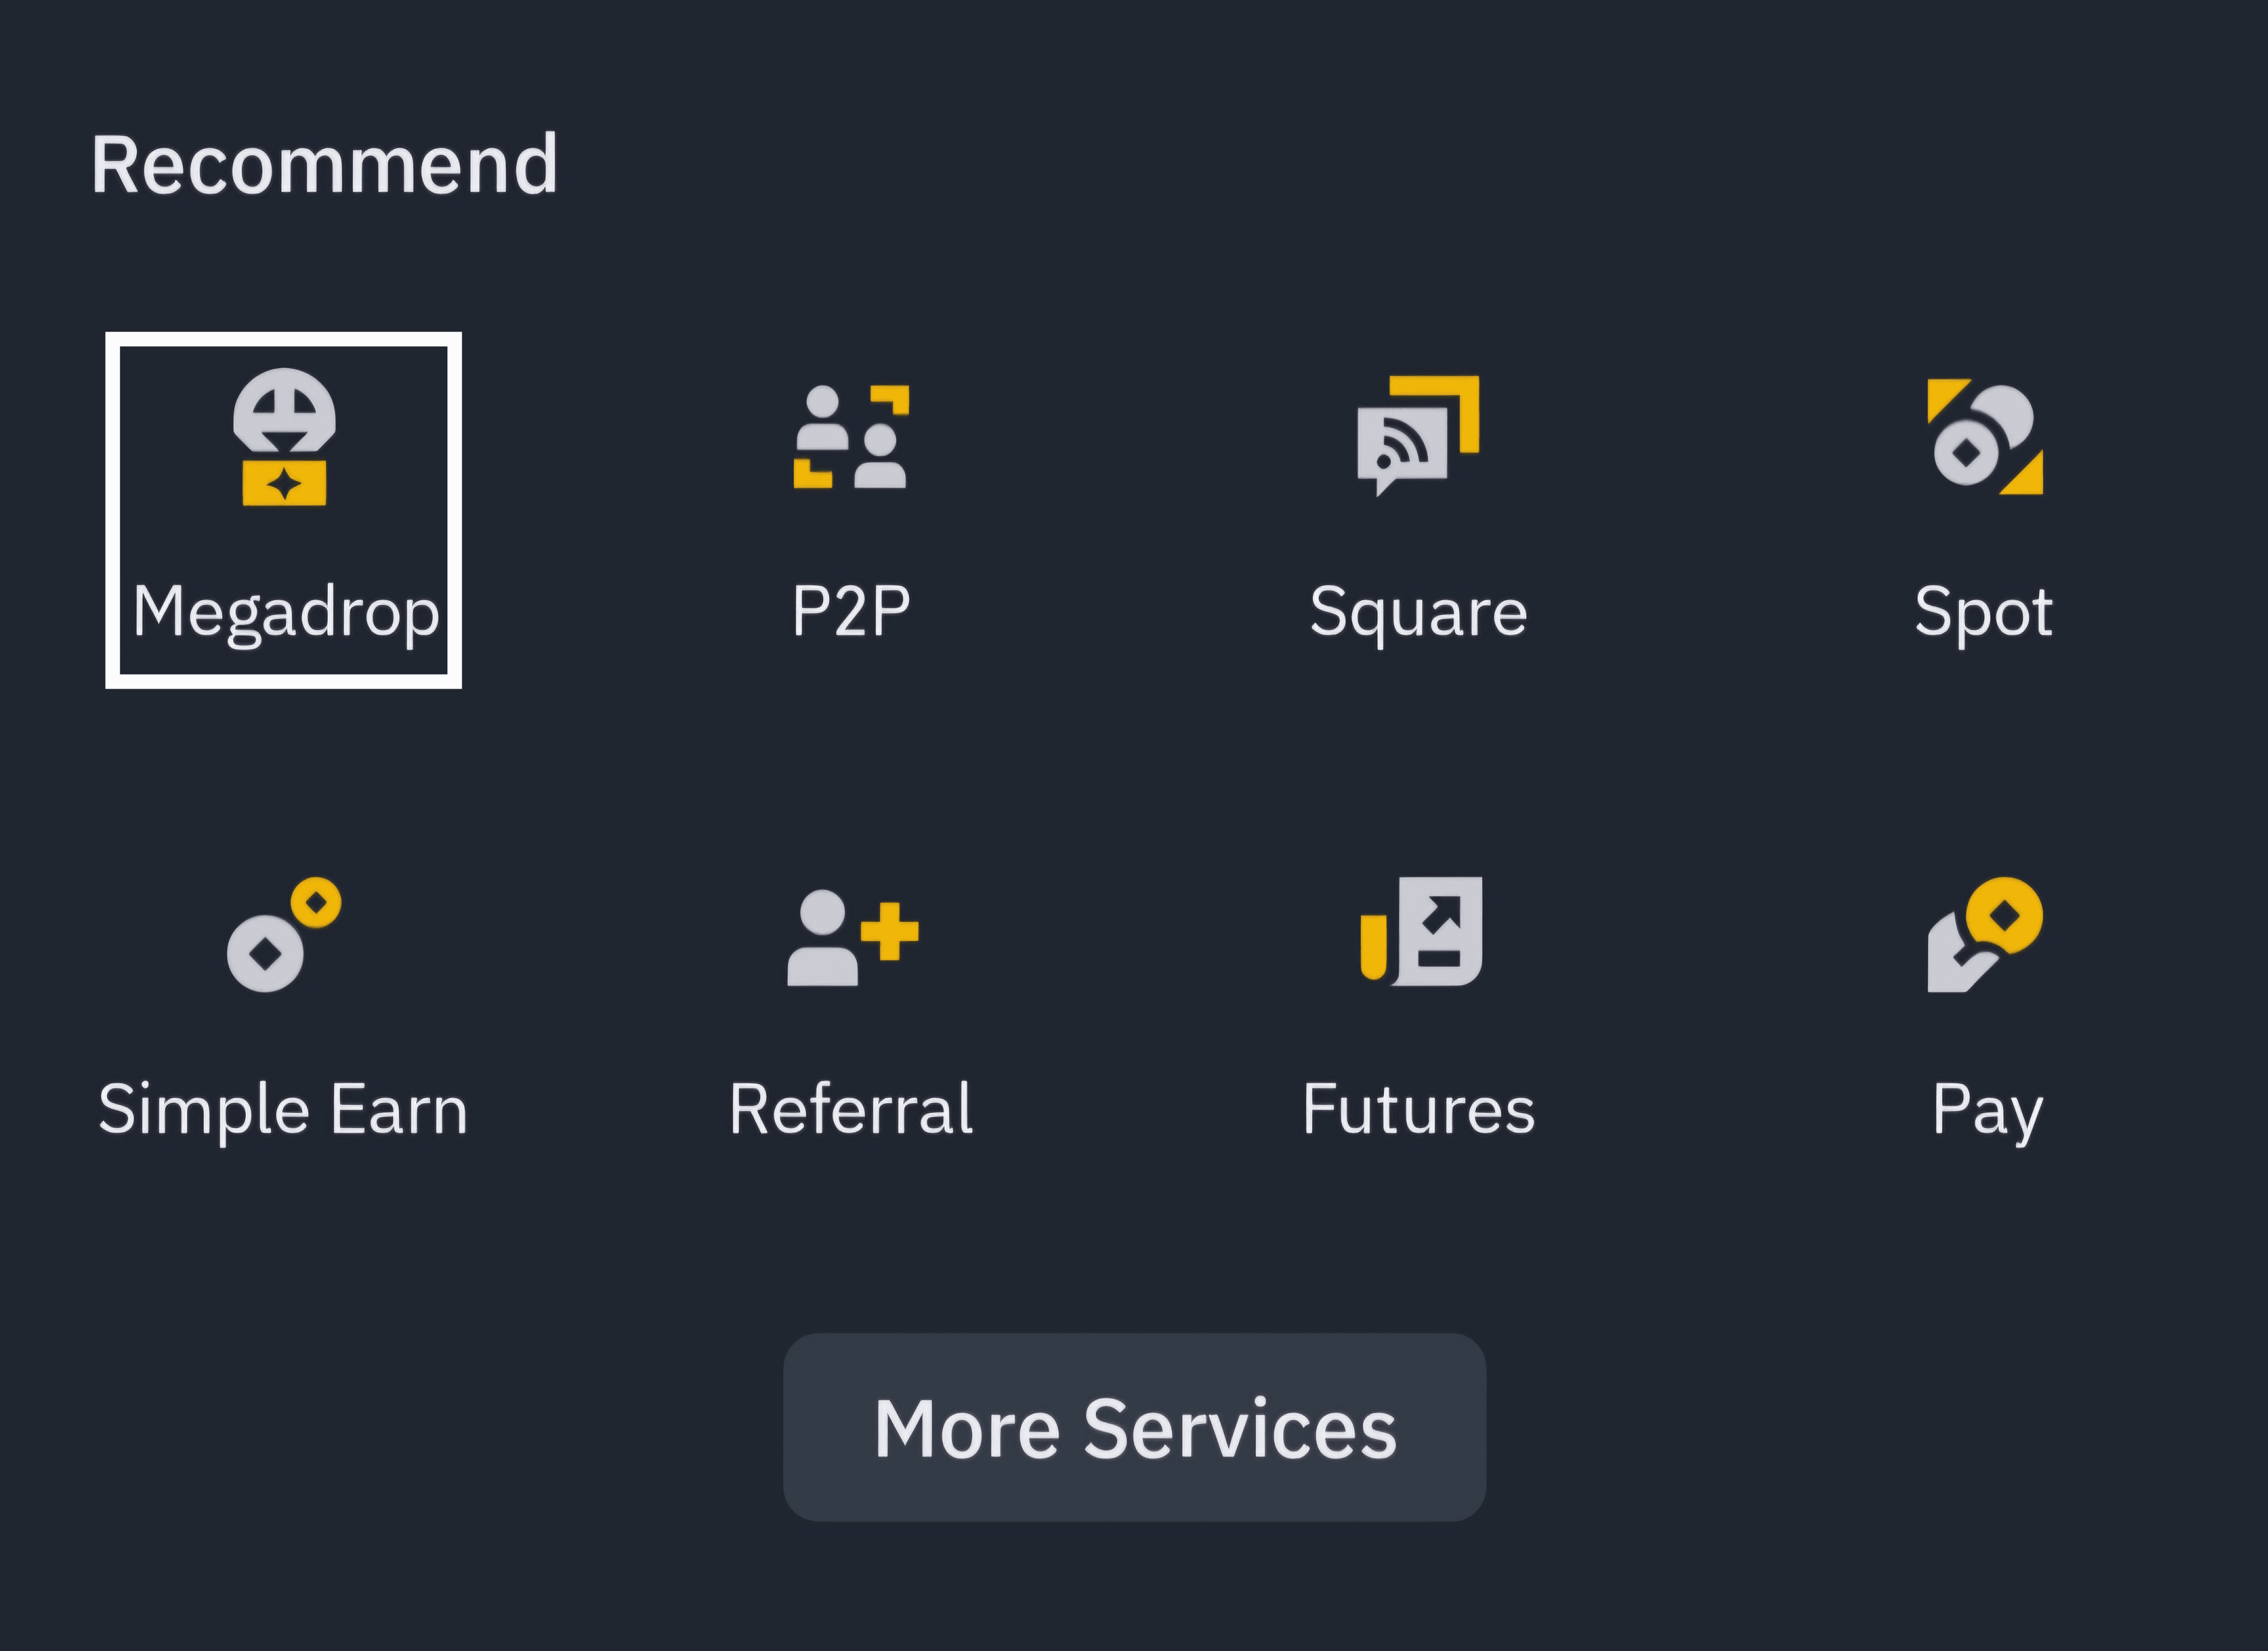Click the Pay text label
This screenshot has height=1651, width=2268.
[1986, 1109]
